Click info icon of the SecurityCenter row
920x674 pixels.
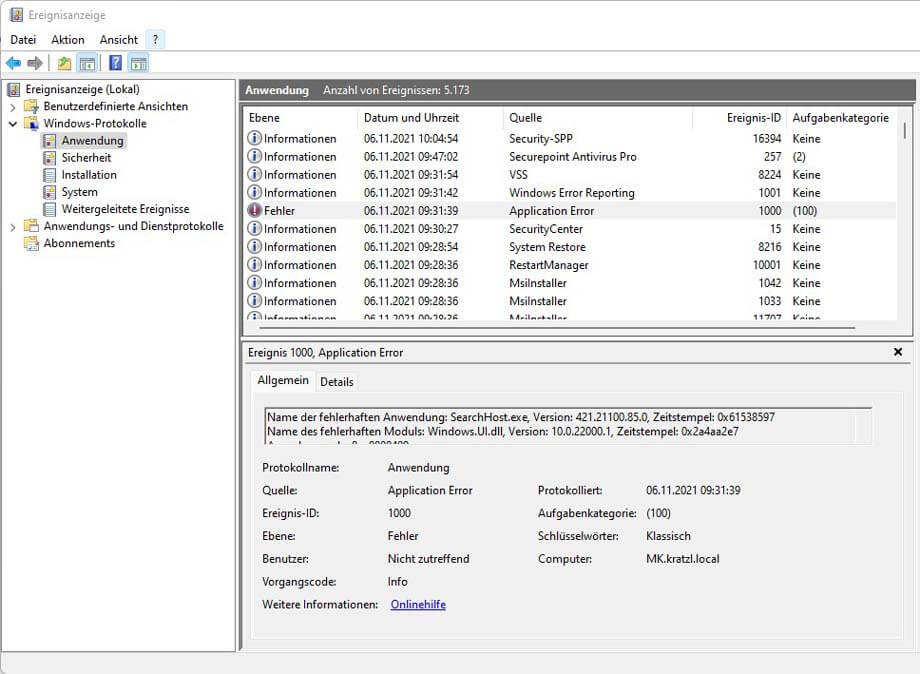point(254,228)
